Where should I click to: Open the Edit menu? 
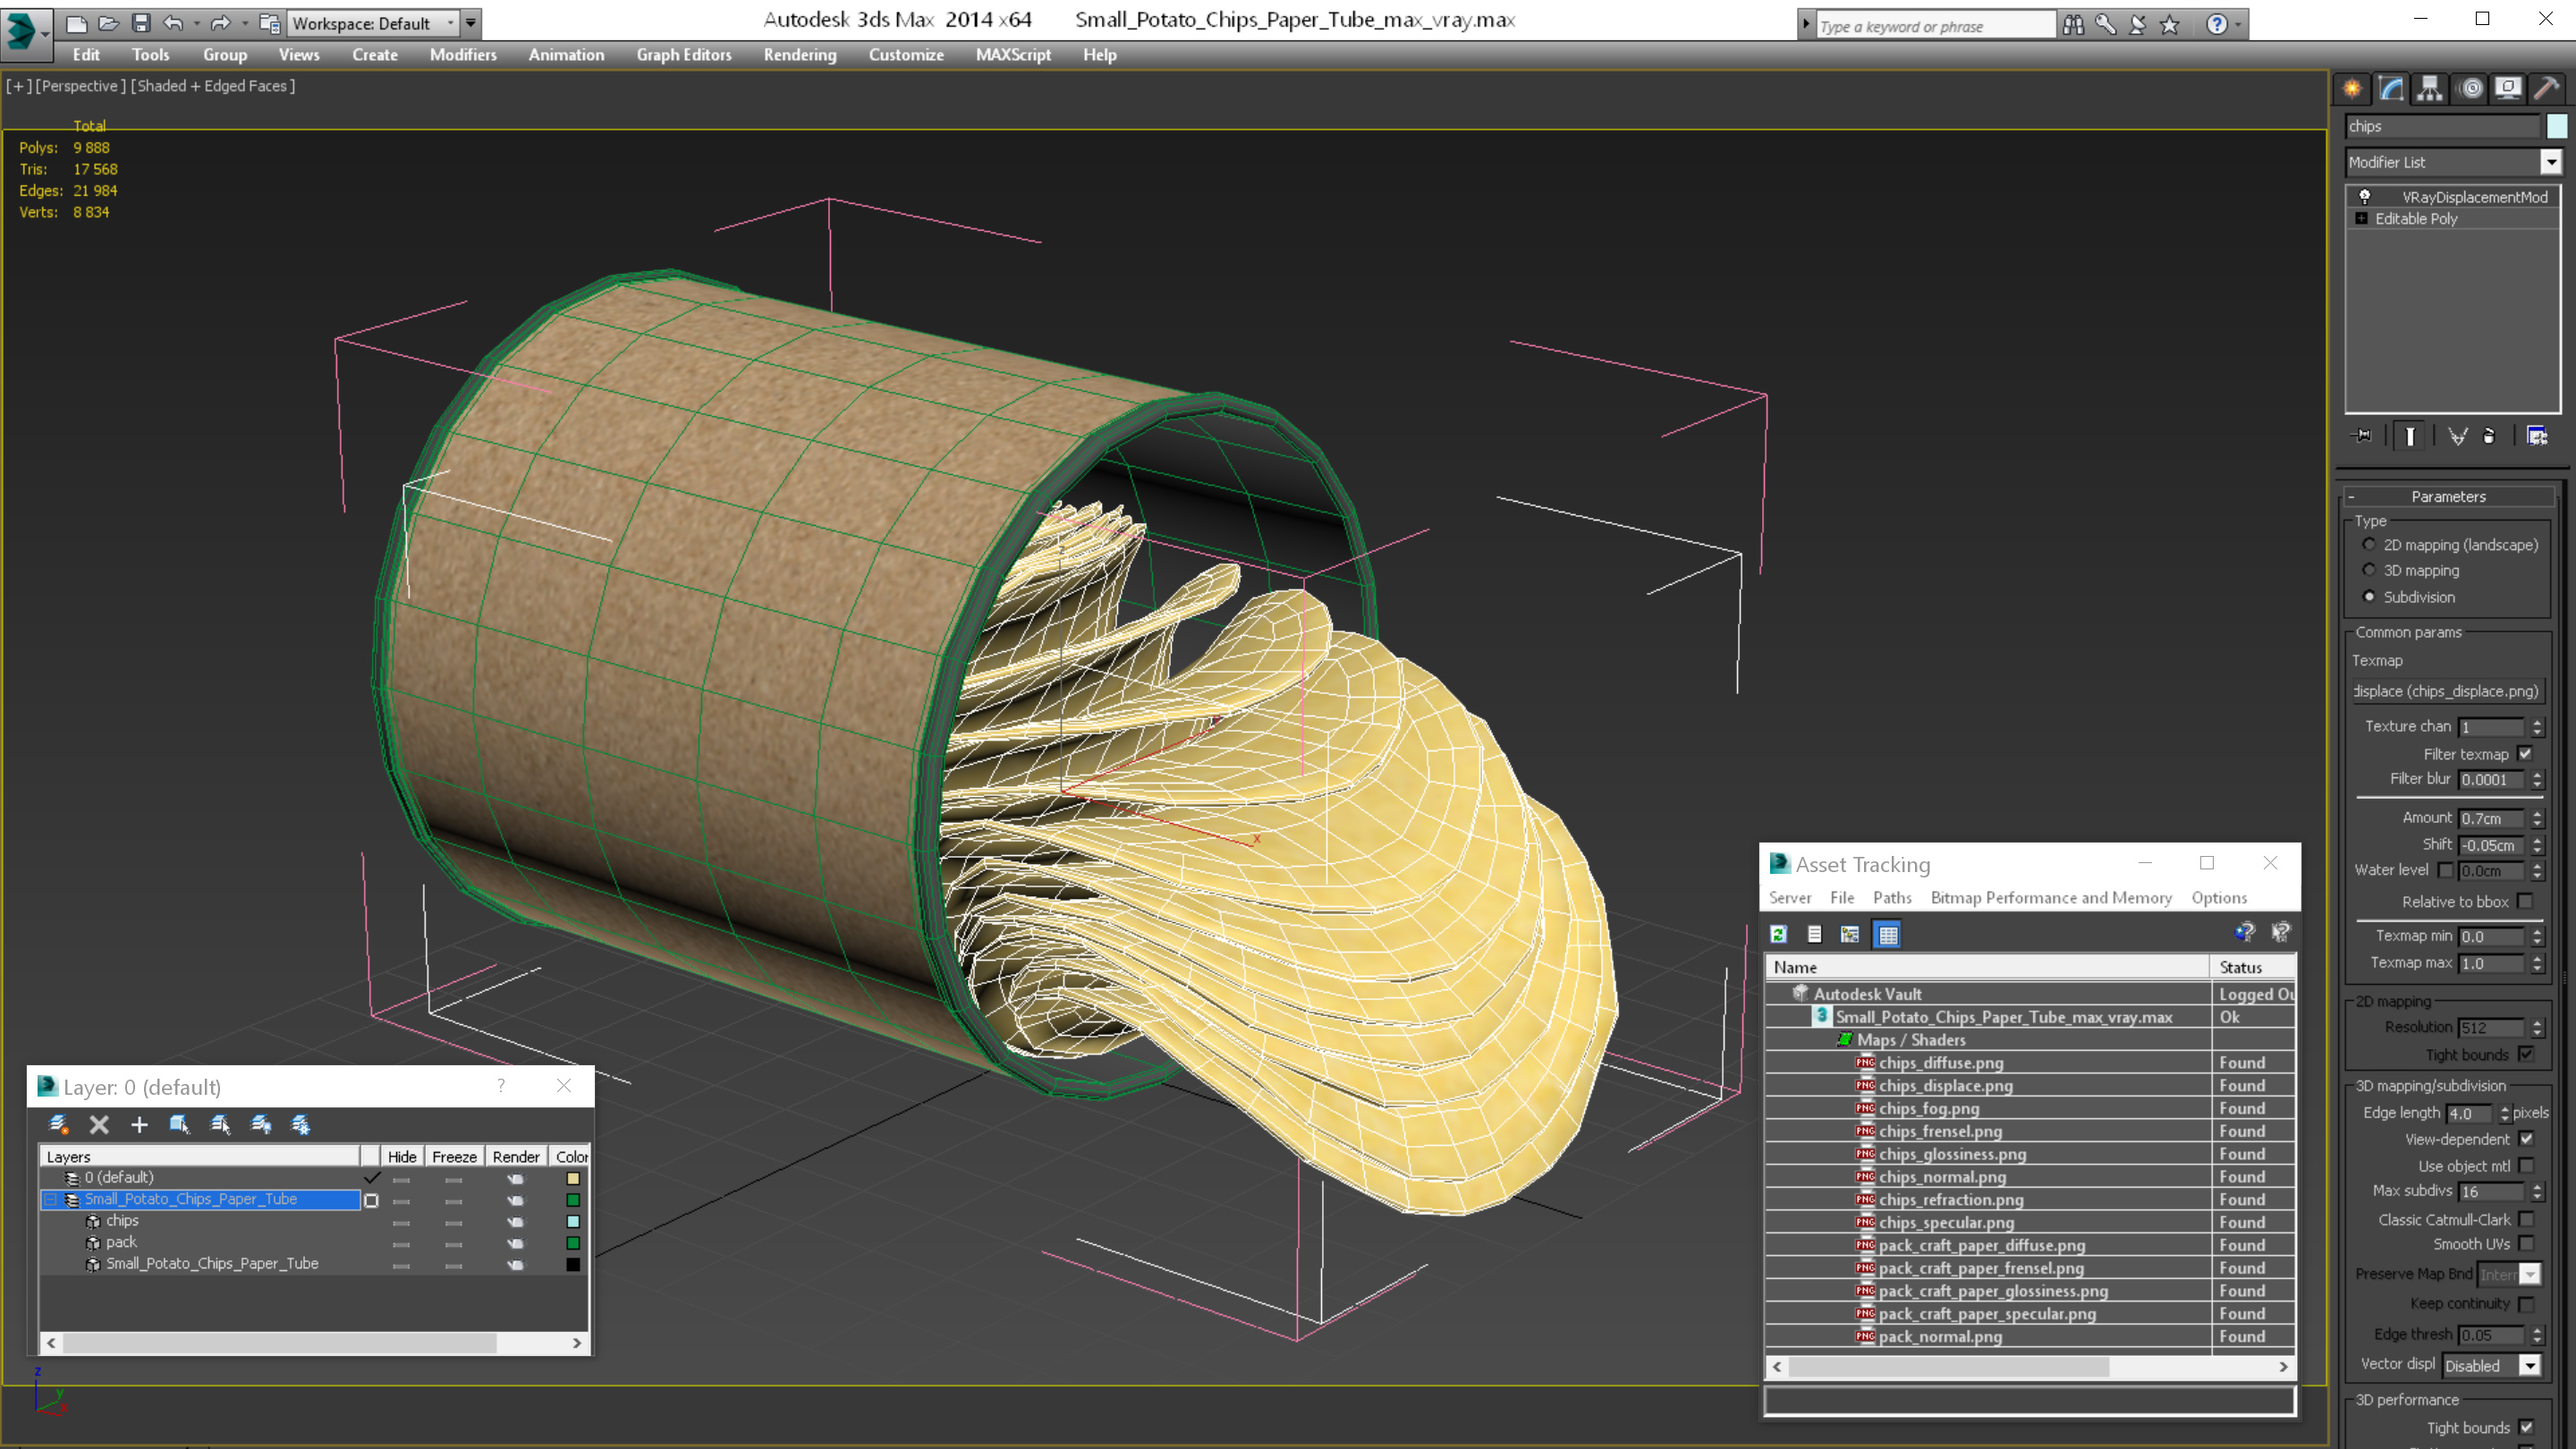pyautogui.click(x=86, y=55)
